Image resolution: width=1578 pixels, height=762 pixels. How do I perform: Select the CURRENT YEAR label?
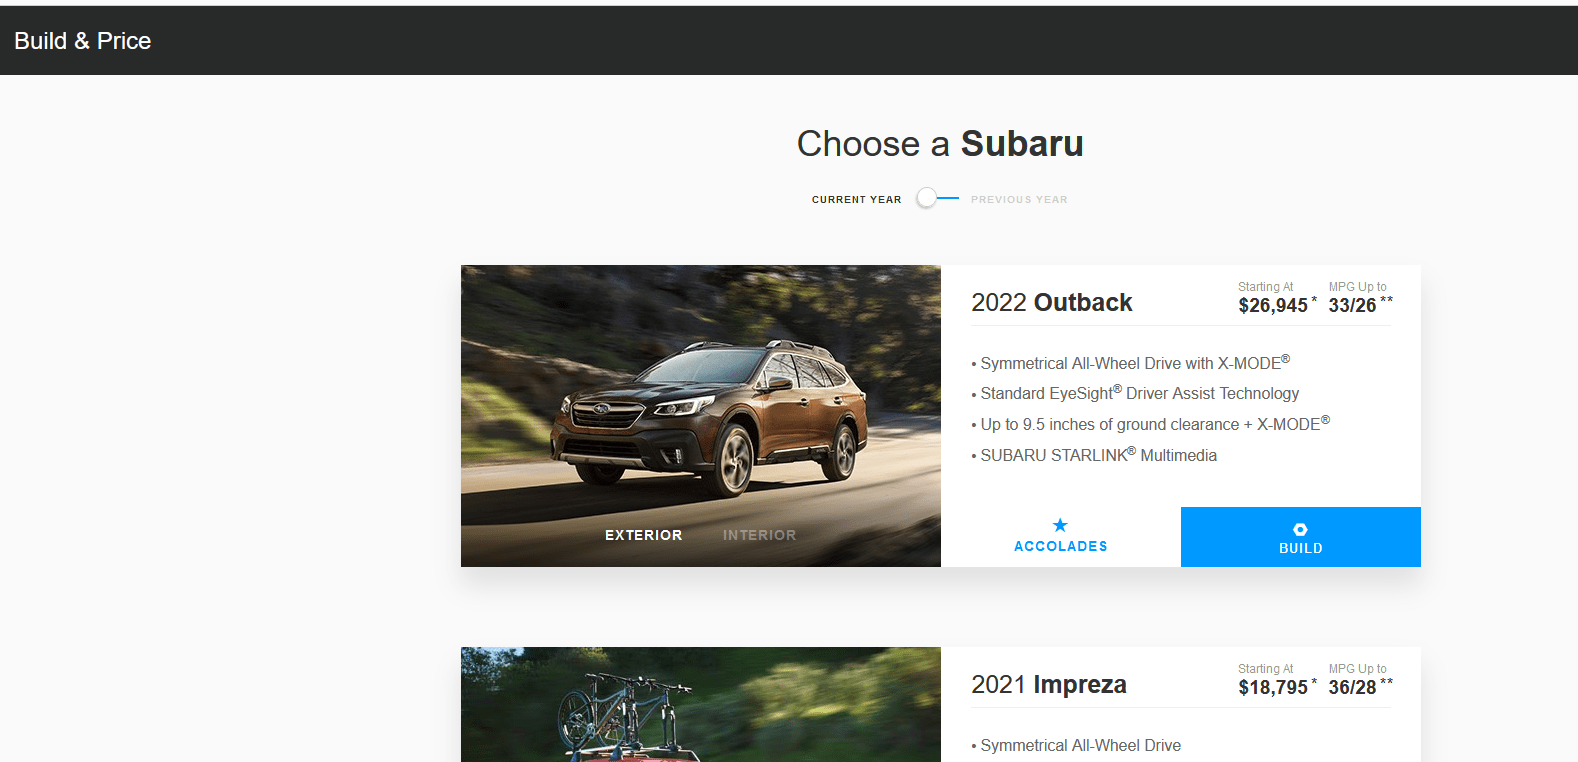click(856, 200)
